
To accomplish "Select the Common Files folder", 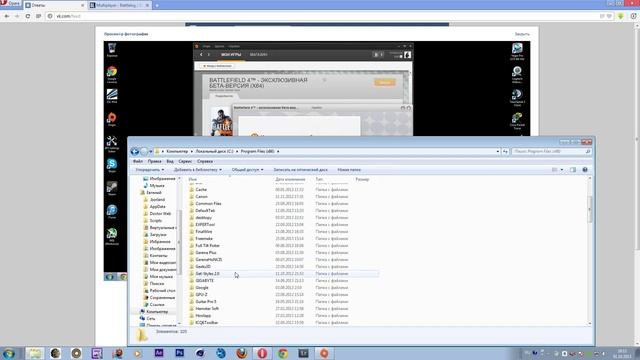I will click(208, 204).
